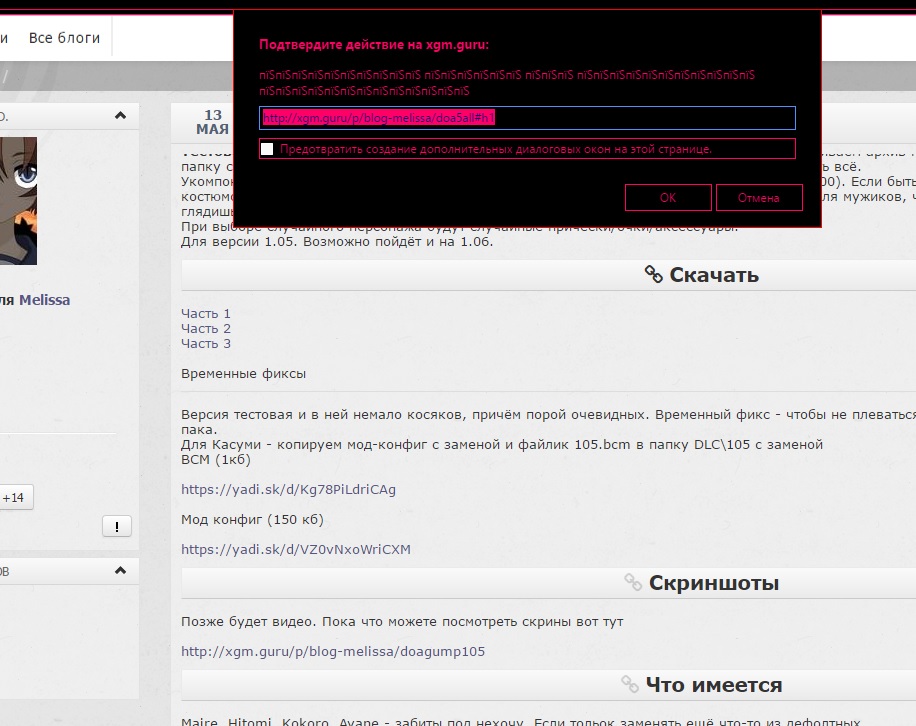The image size is (916, 726).
Task: Open the yadi.sk VZ0vNxoWriCXM link
Action: click(x=296, y=550)
